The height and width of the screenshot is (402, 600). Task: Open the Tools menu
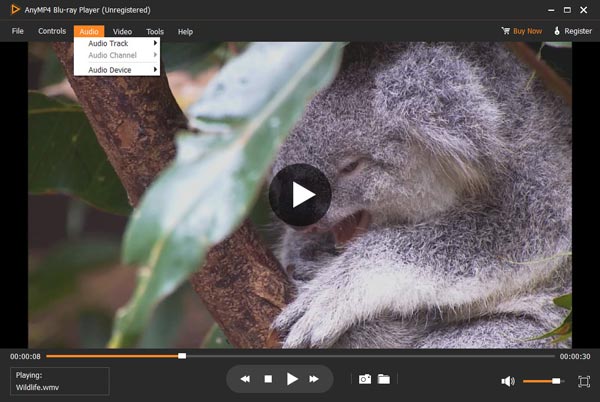(x=155, y=31)
